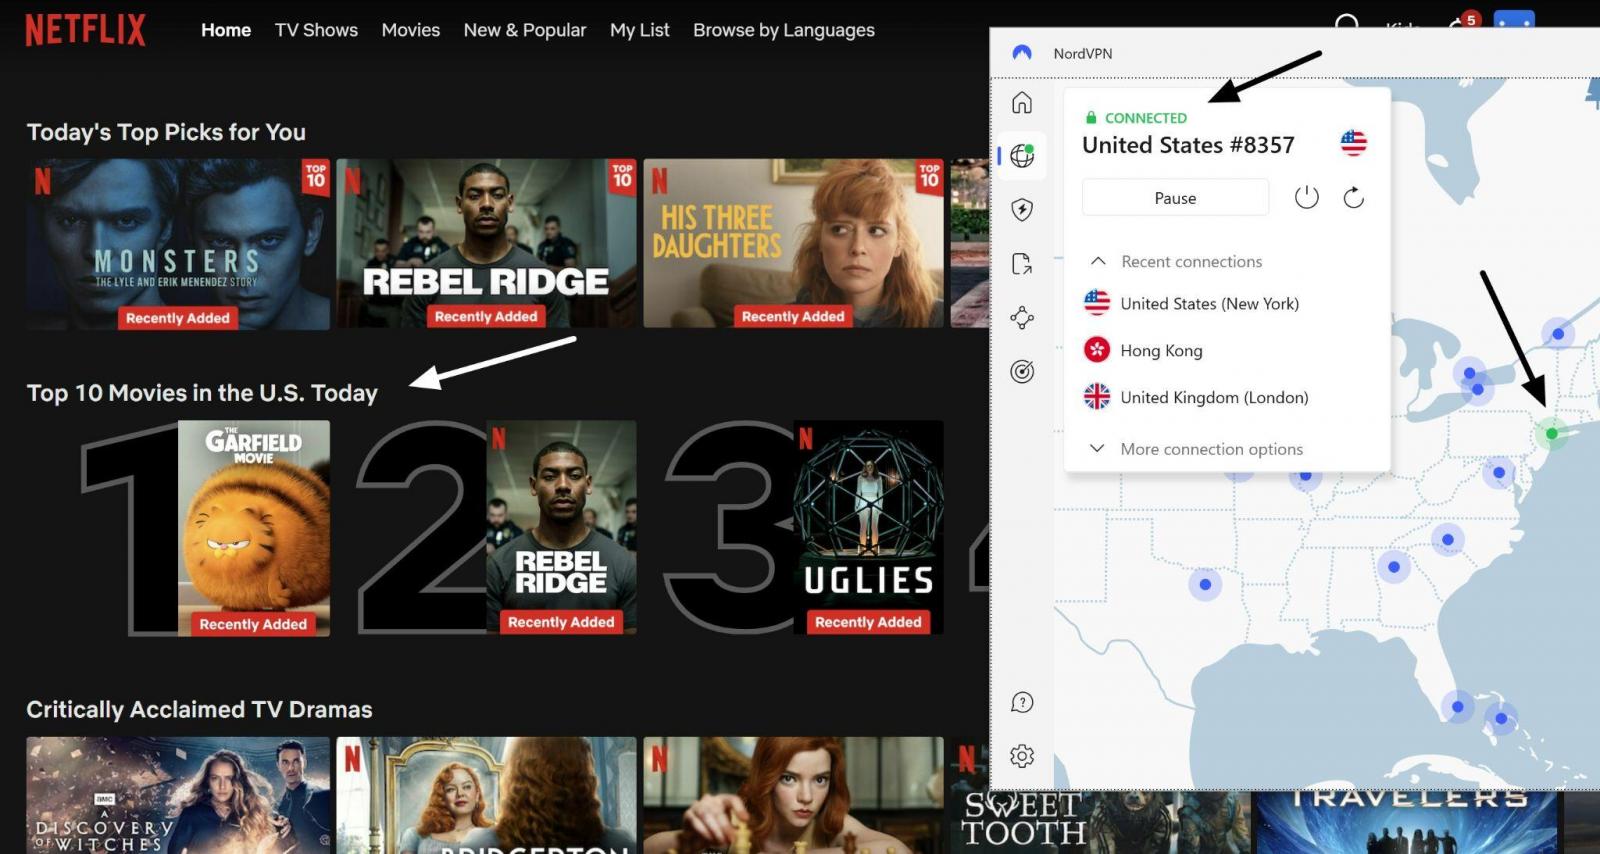Click the green connected server dot on map
The image size is (1600, 854).
pos(1551,433)
